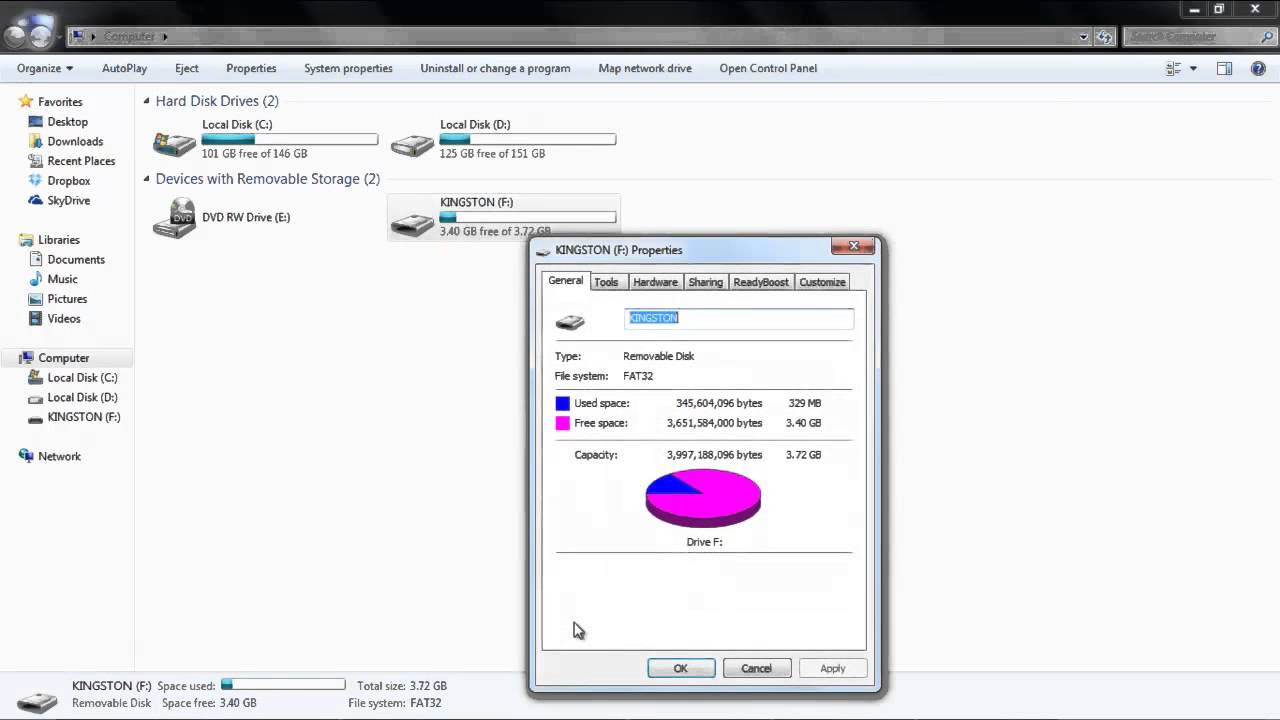Click Uninstall or change a program
This screenshot has width=1280, height=720.
point(495,68)
